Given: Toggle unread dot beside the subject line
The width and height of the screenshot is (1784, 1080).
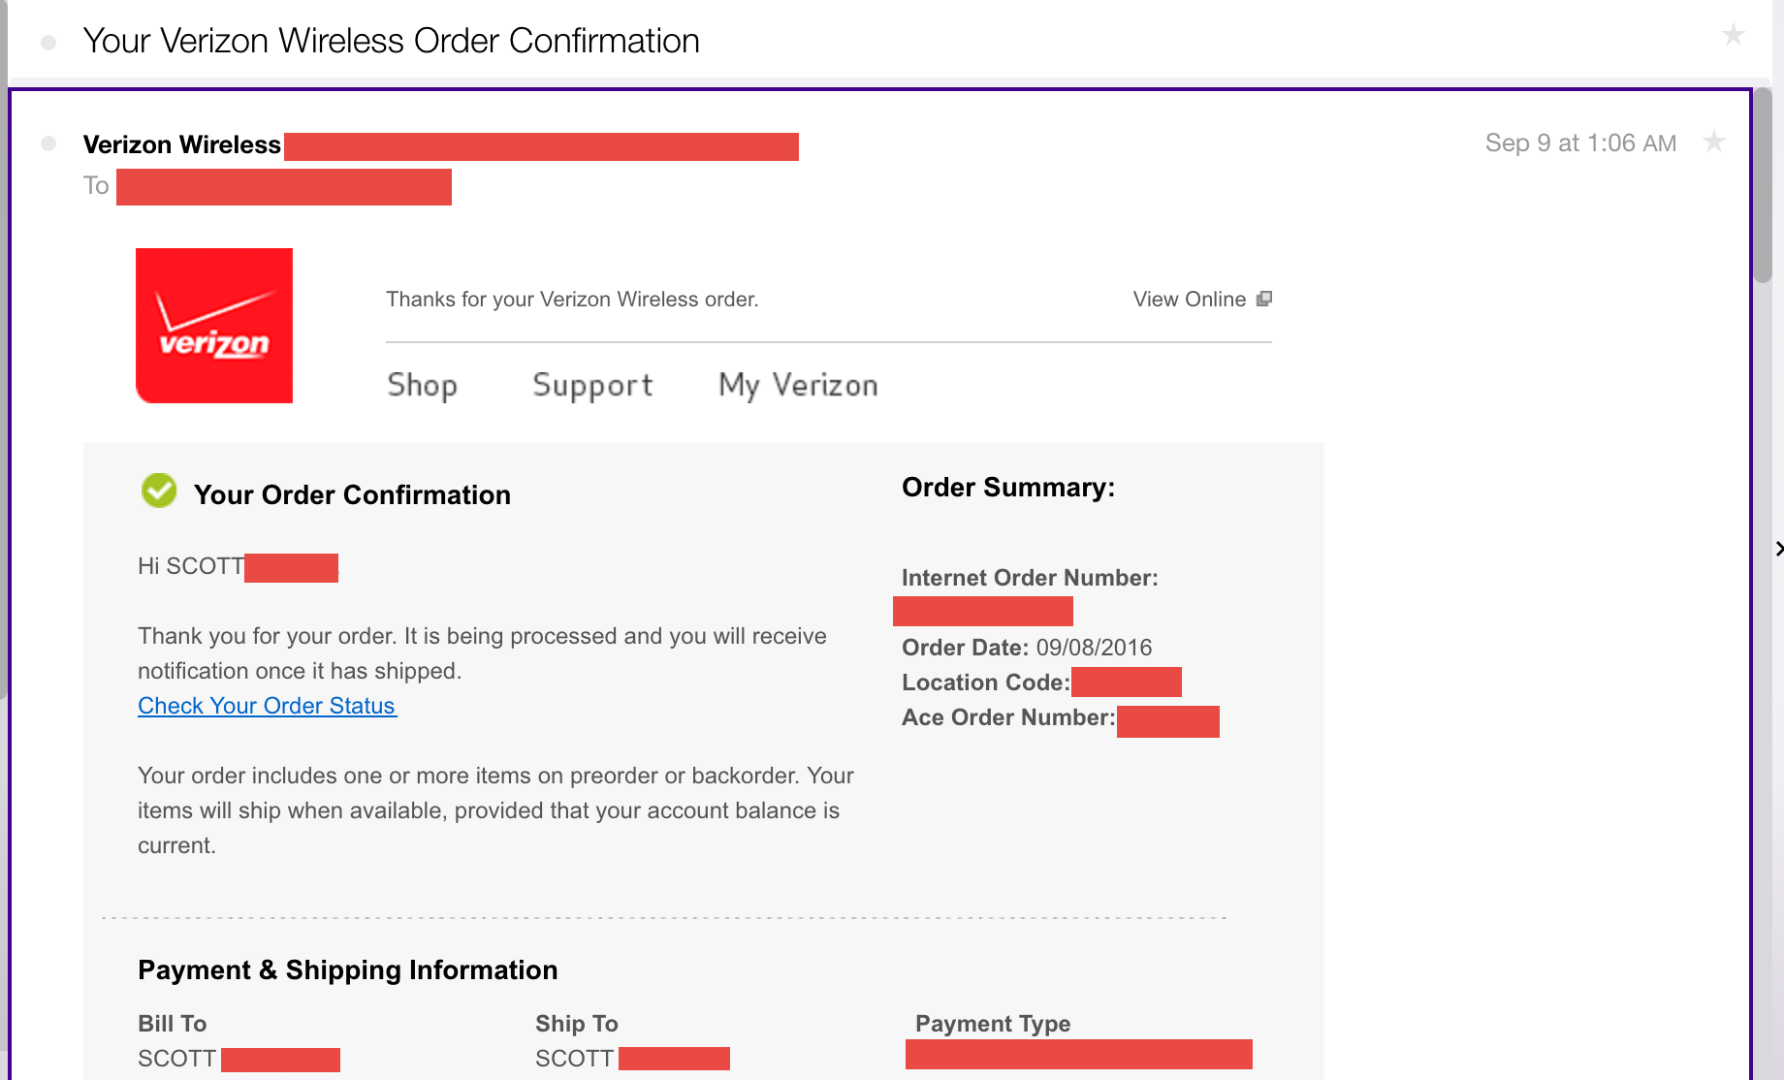Looking at the screenshot, I should click(48, 42).
